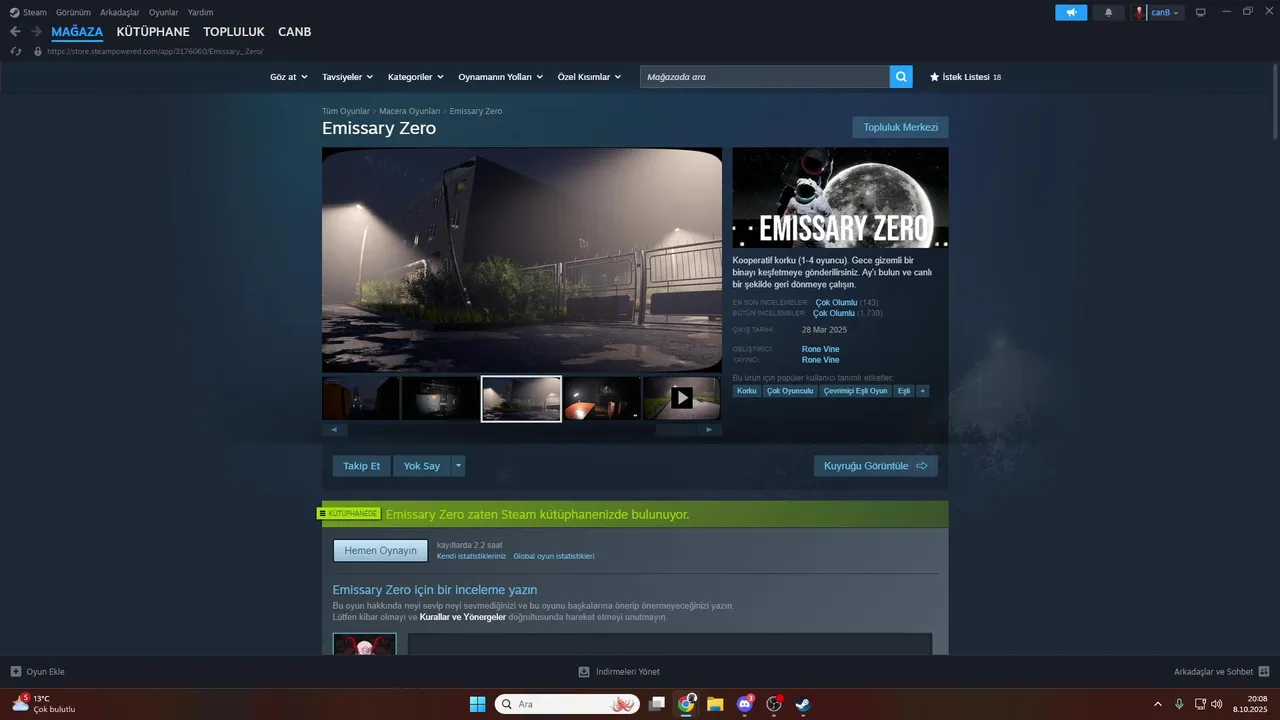
Task: Click the Yok Say button
Action: pos(422,466)
